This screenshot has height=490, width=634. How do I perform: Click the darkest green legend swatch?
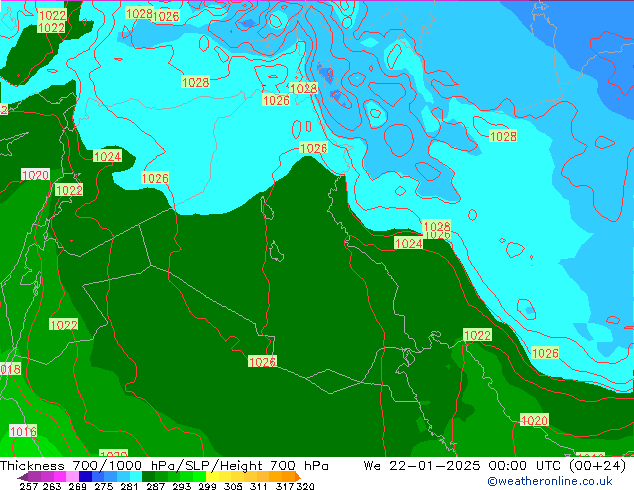click(148, 476)
